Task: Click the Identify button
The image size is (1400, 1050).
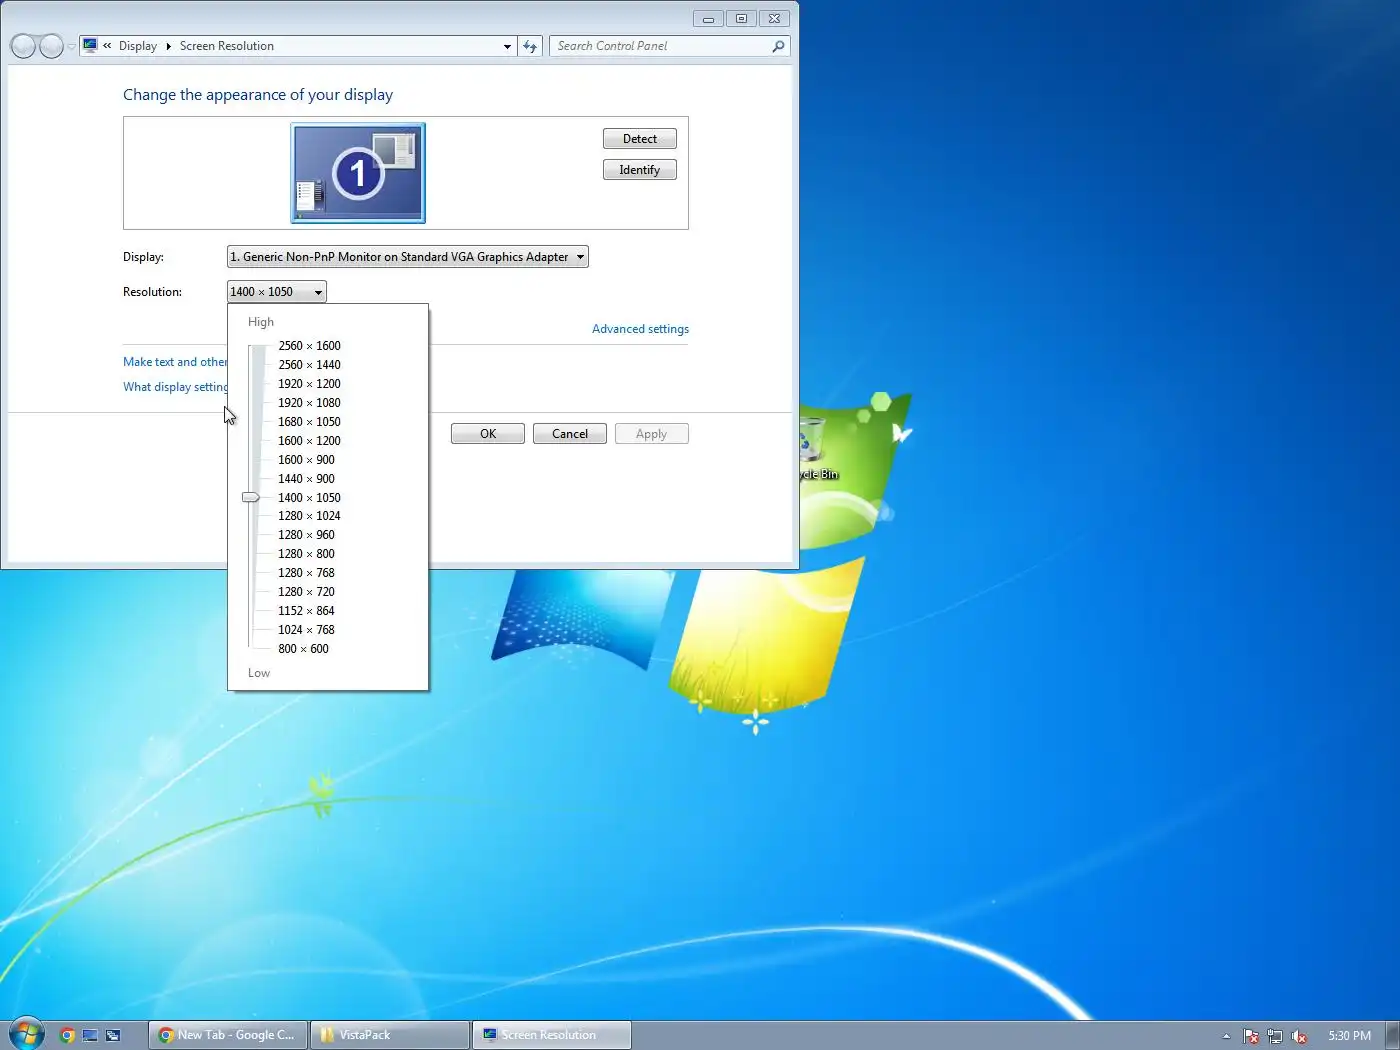Action: click(x=640, y=170)
